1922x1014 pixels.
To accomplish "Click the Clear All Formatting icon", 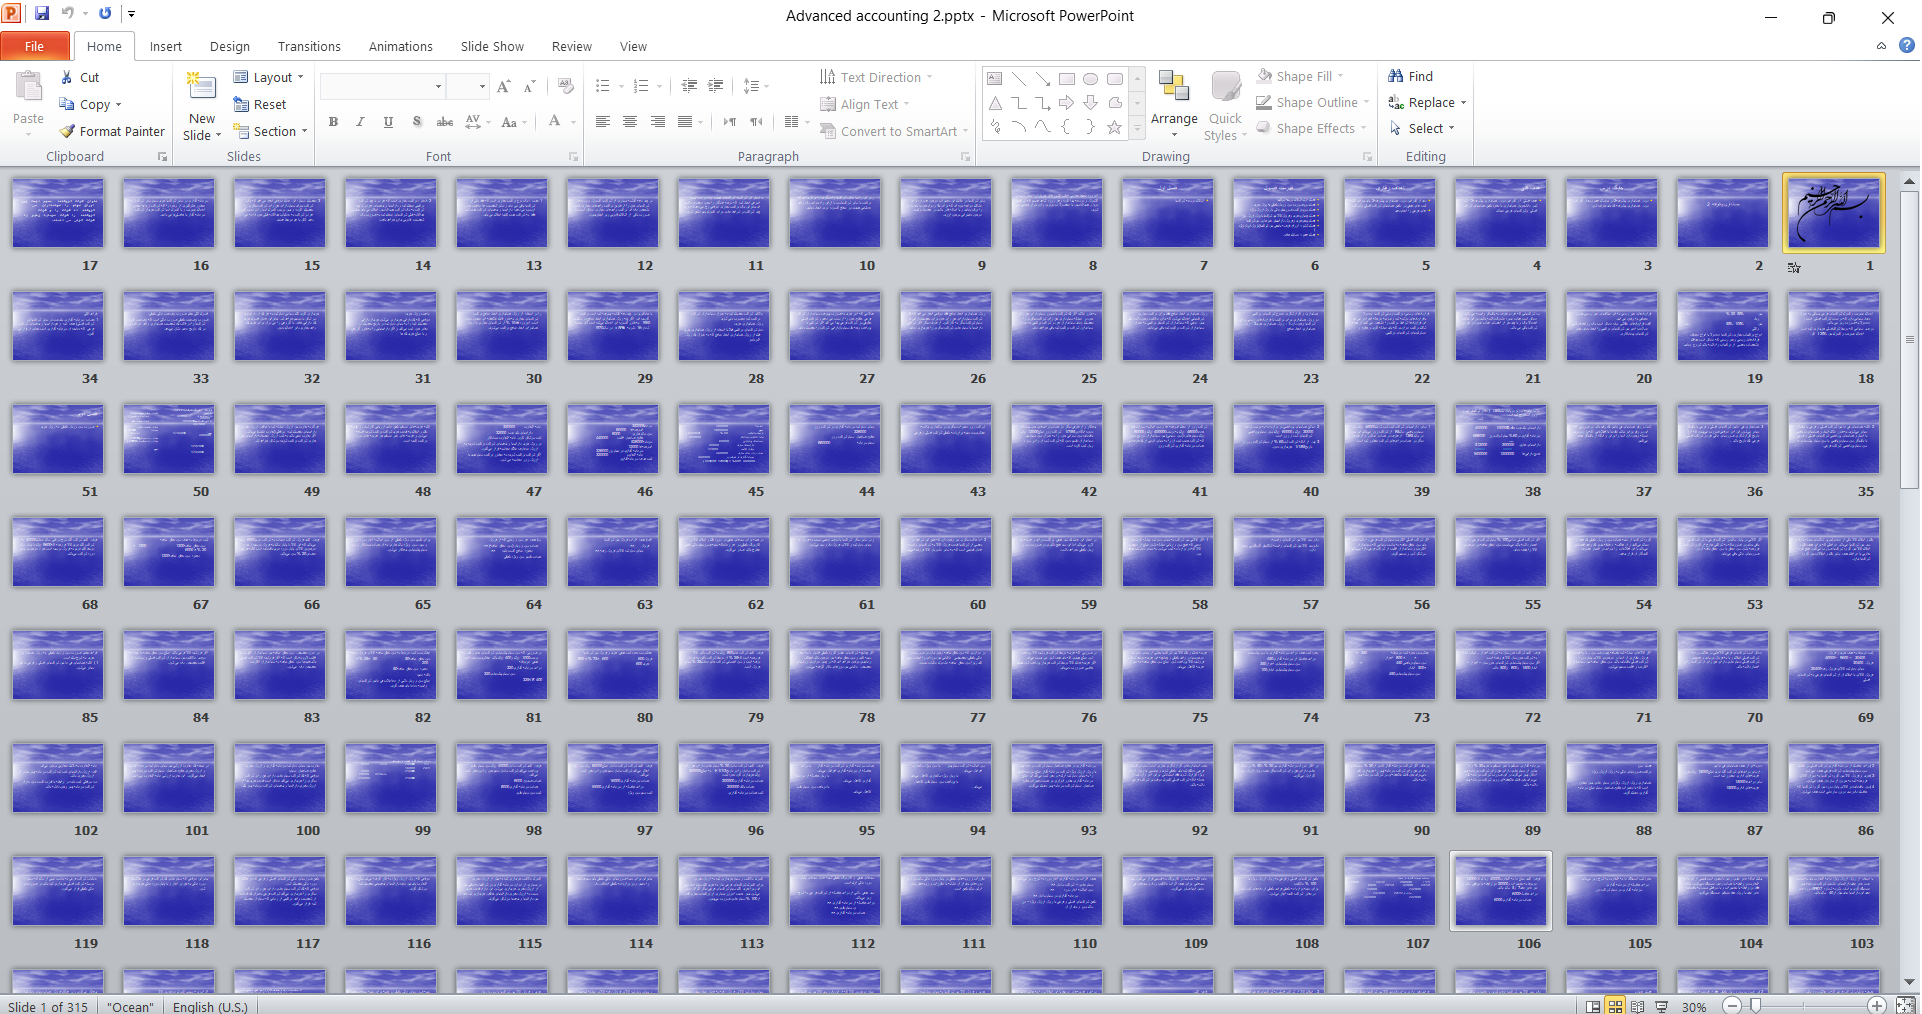I will 566,87.
